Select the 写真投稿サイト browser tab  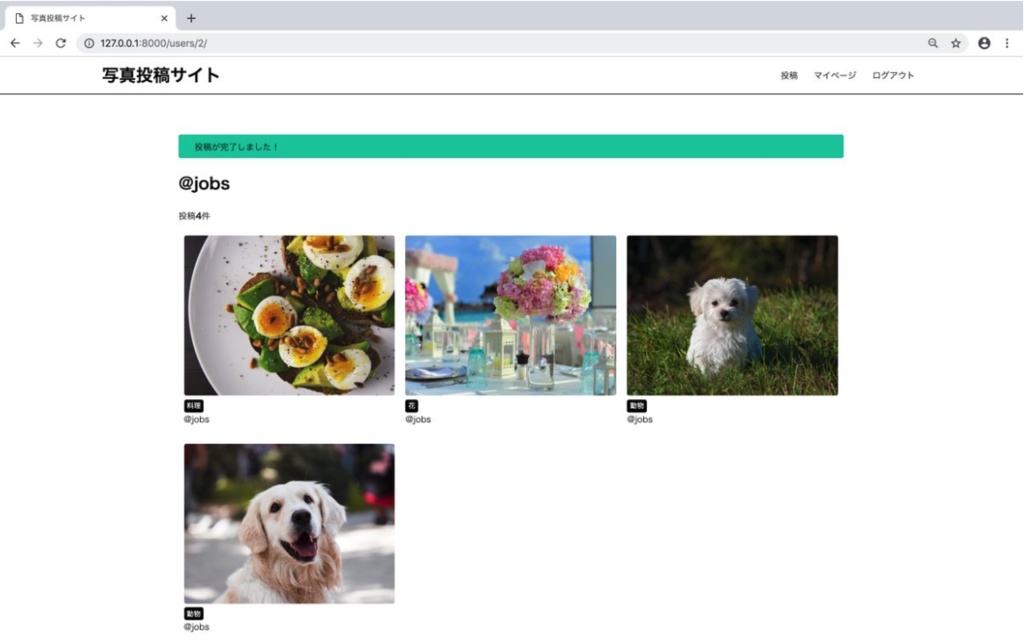[x=90, y=18]
